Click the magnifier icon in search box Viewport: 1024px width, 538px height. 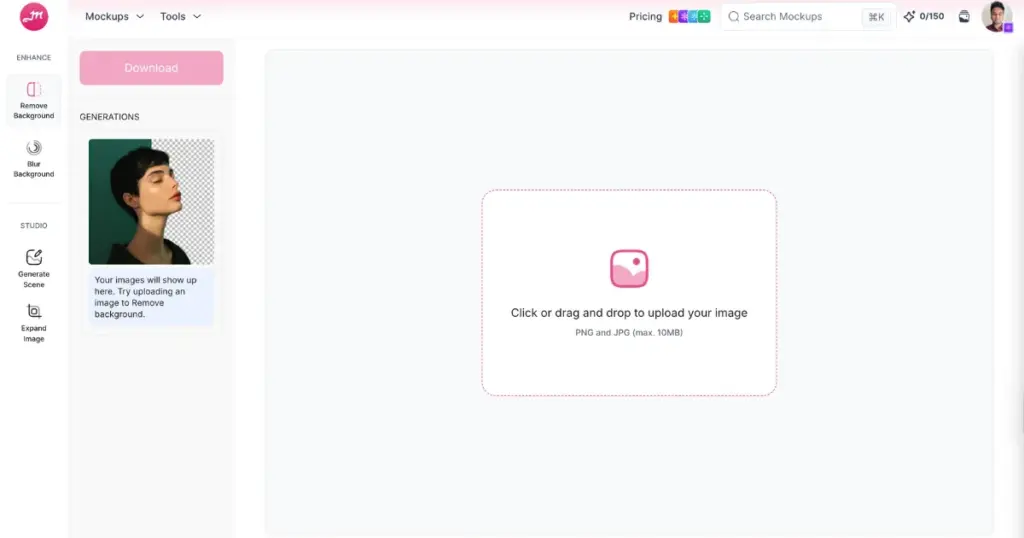(733, 16)
